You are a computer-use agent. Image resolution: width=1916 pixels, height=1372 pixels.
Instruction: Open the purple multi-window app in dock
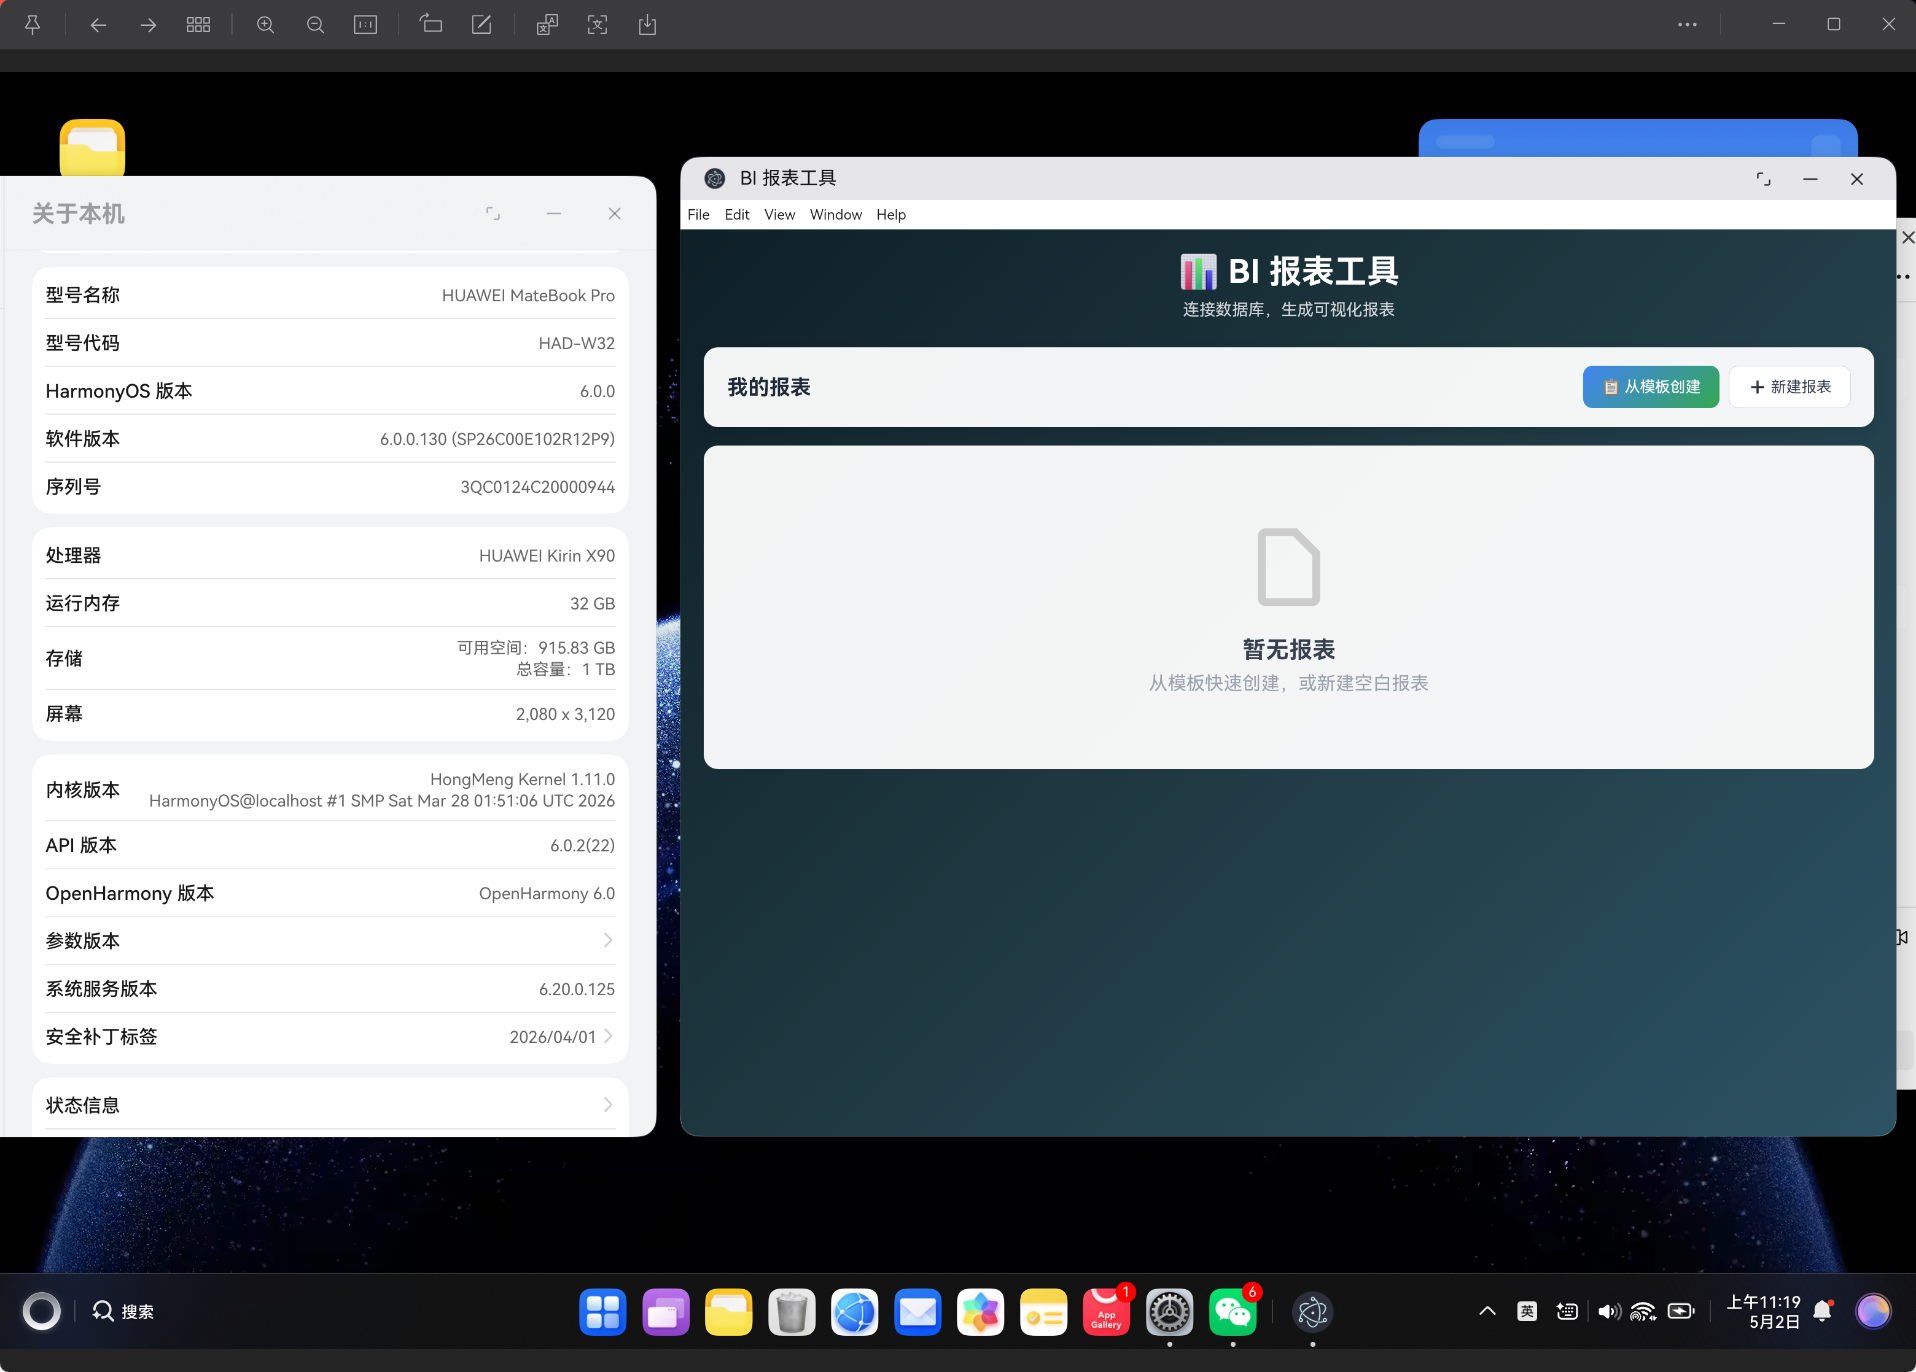(666, 1312)
